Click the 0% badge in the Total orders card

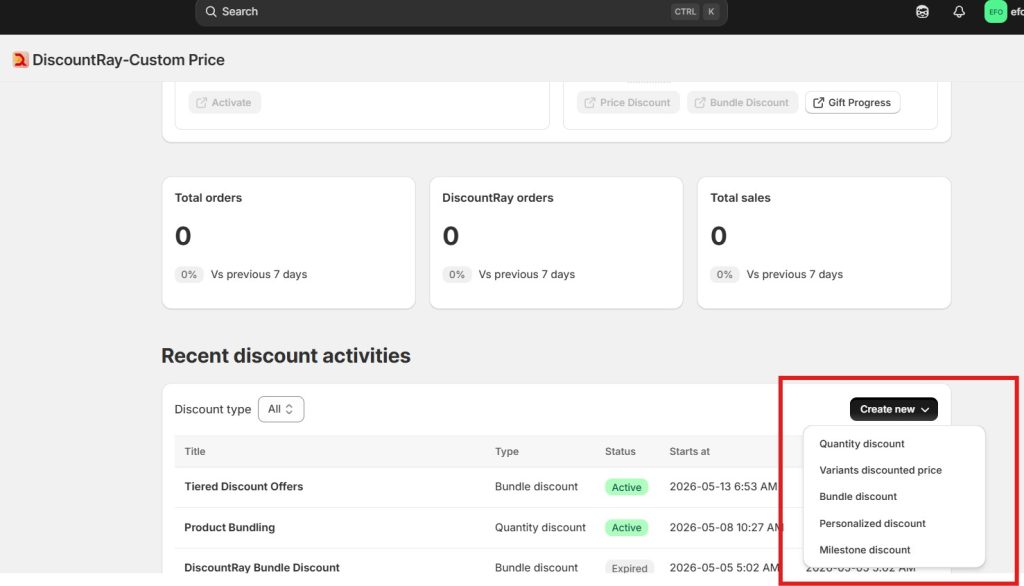189,274
